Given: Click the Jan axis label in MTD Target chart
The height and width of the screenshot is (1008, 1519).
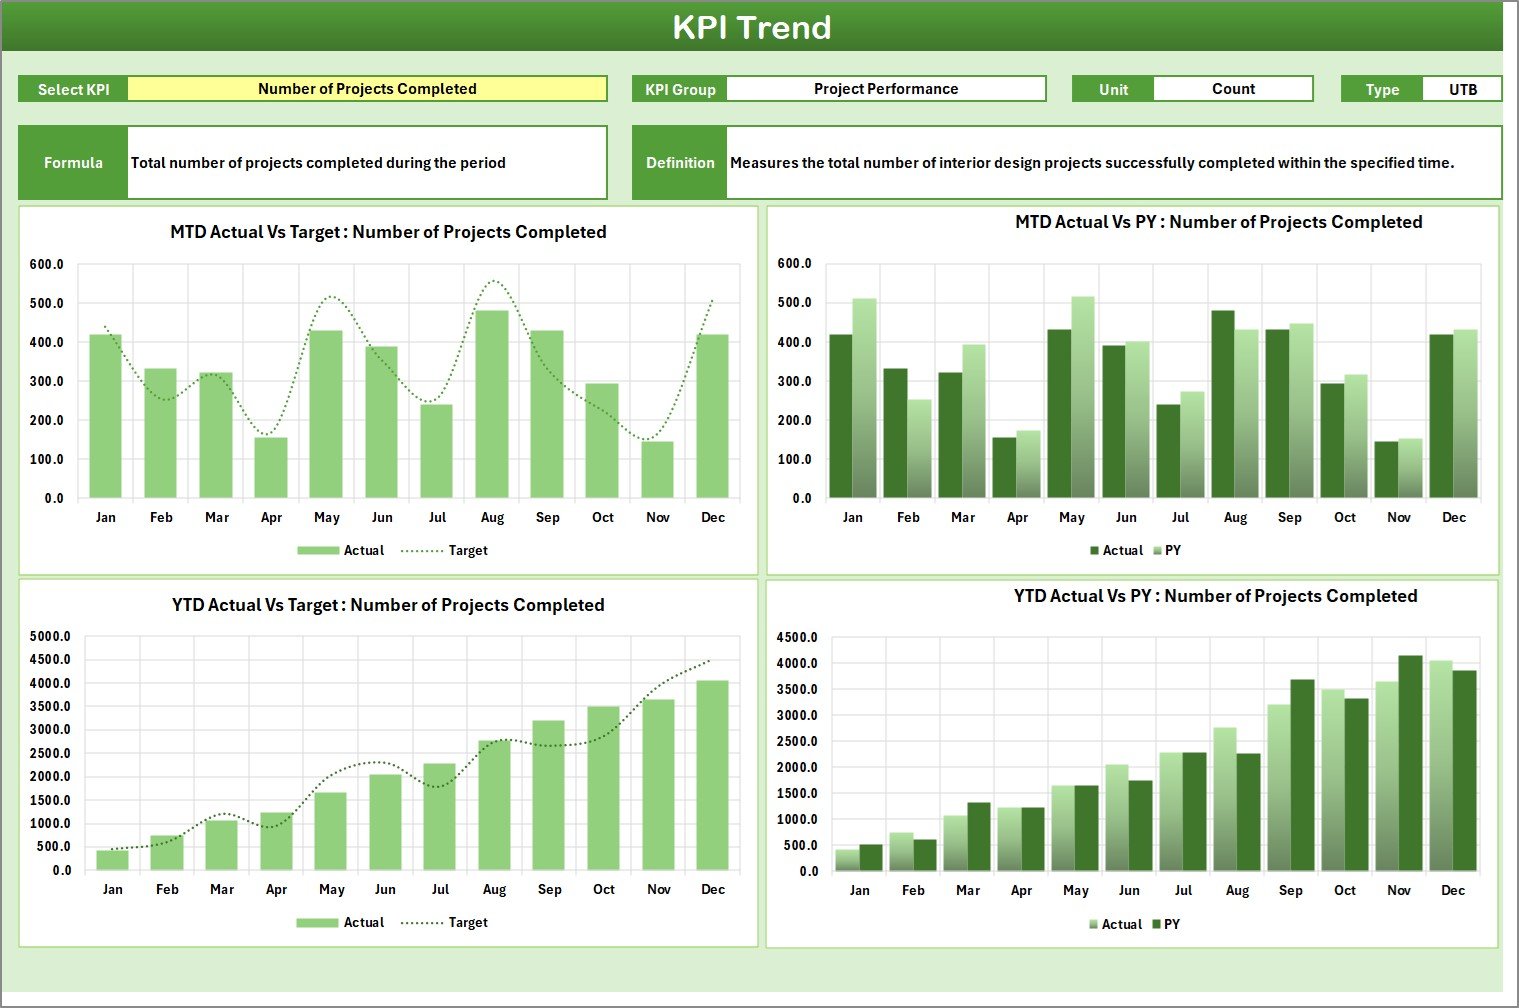Looking at the screenshot, I should click(106, 517).
